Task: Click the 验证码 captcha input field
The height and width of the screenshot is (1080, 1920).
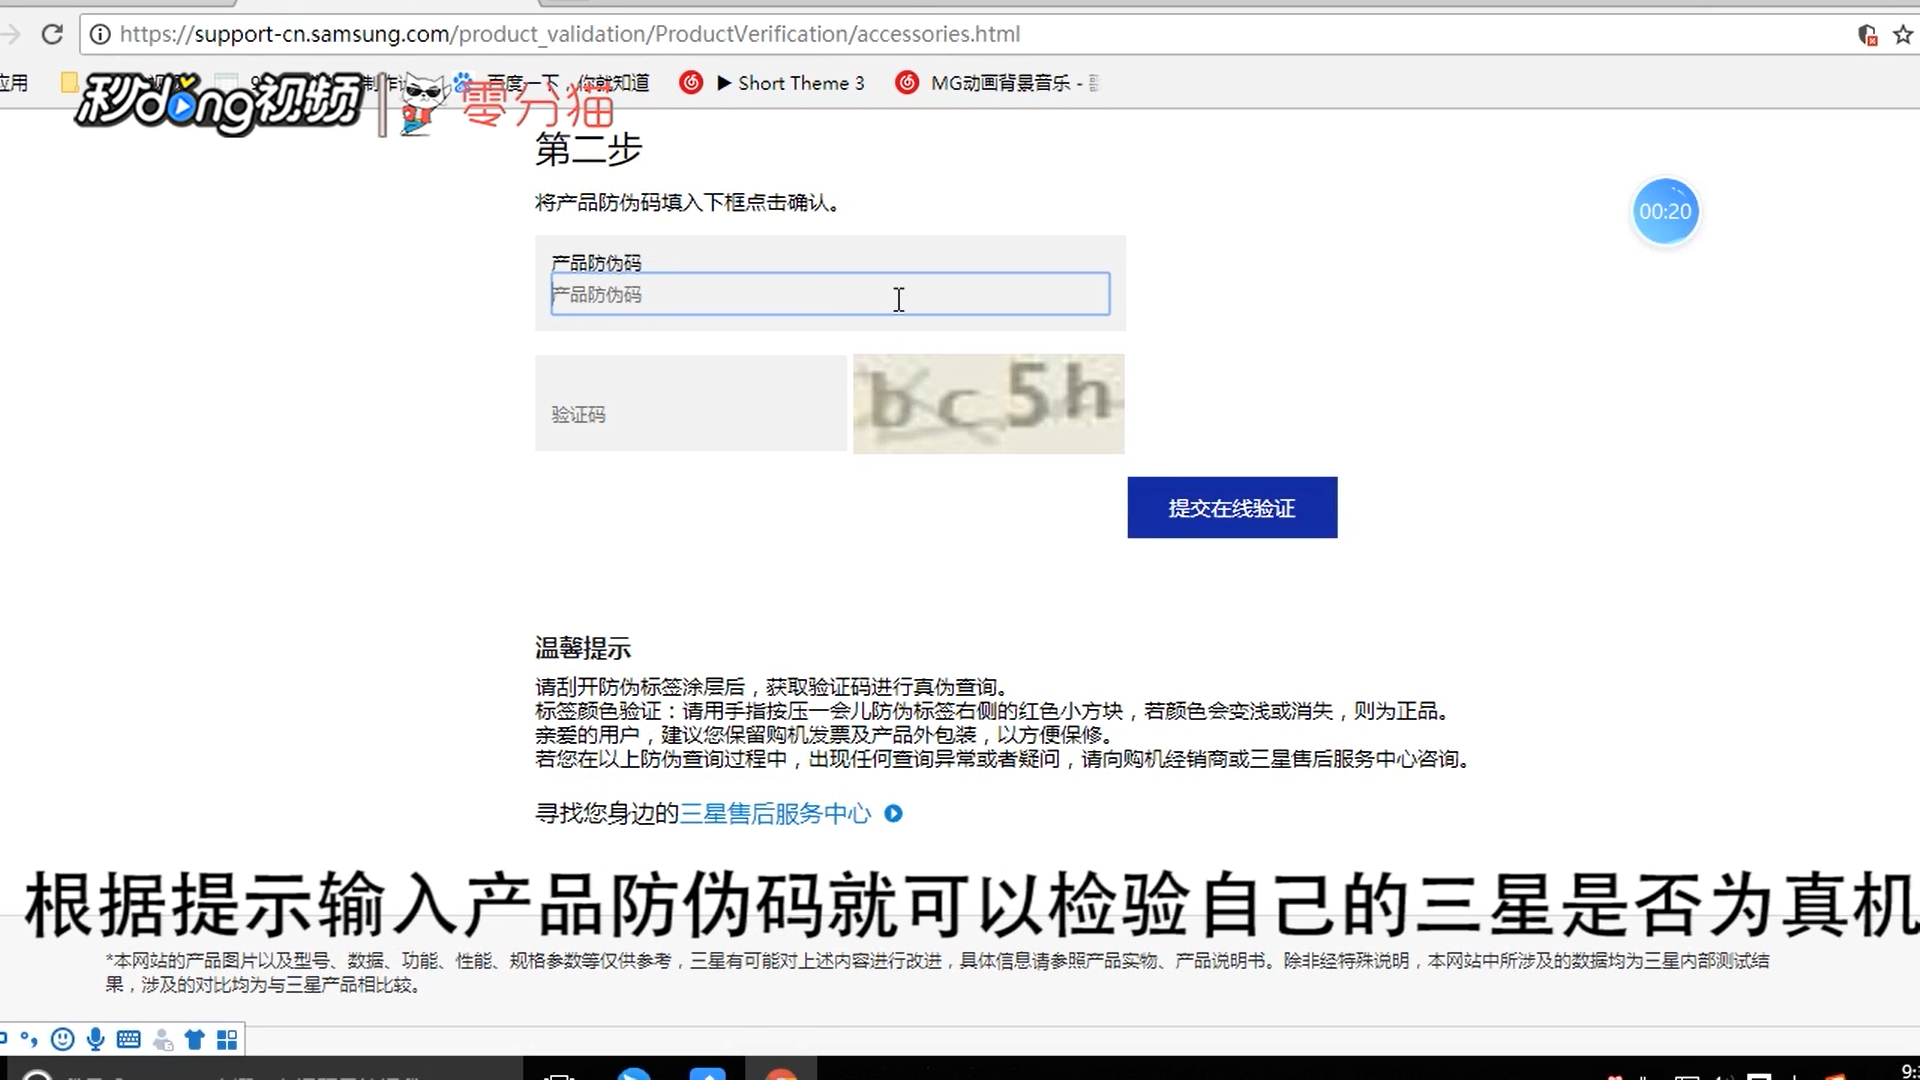Action: (x=690, y=404)
